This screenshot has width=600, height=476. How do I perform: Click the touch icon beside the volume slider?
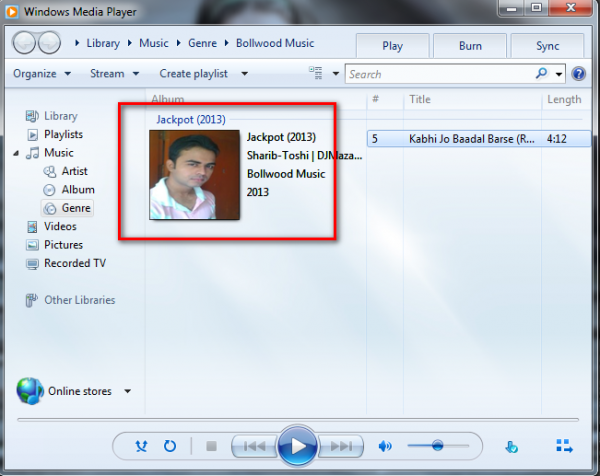tap(511, 447)
